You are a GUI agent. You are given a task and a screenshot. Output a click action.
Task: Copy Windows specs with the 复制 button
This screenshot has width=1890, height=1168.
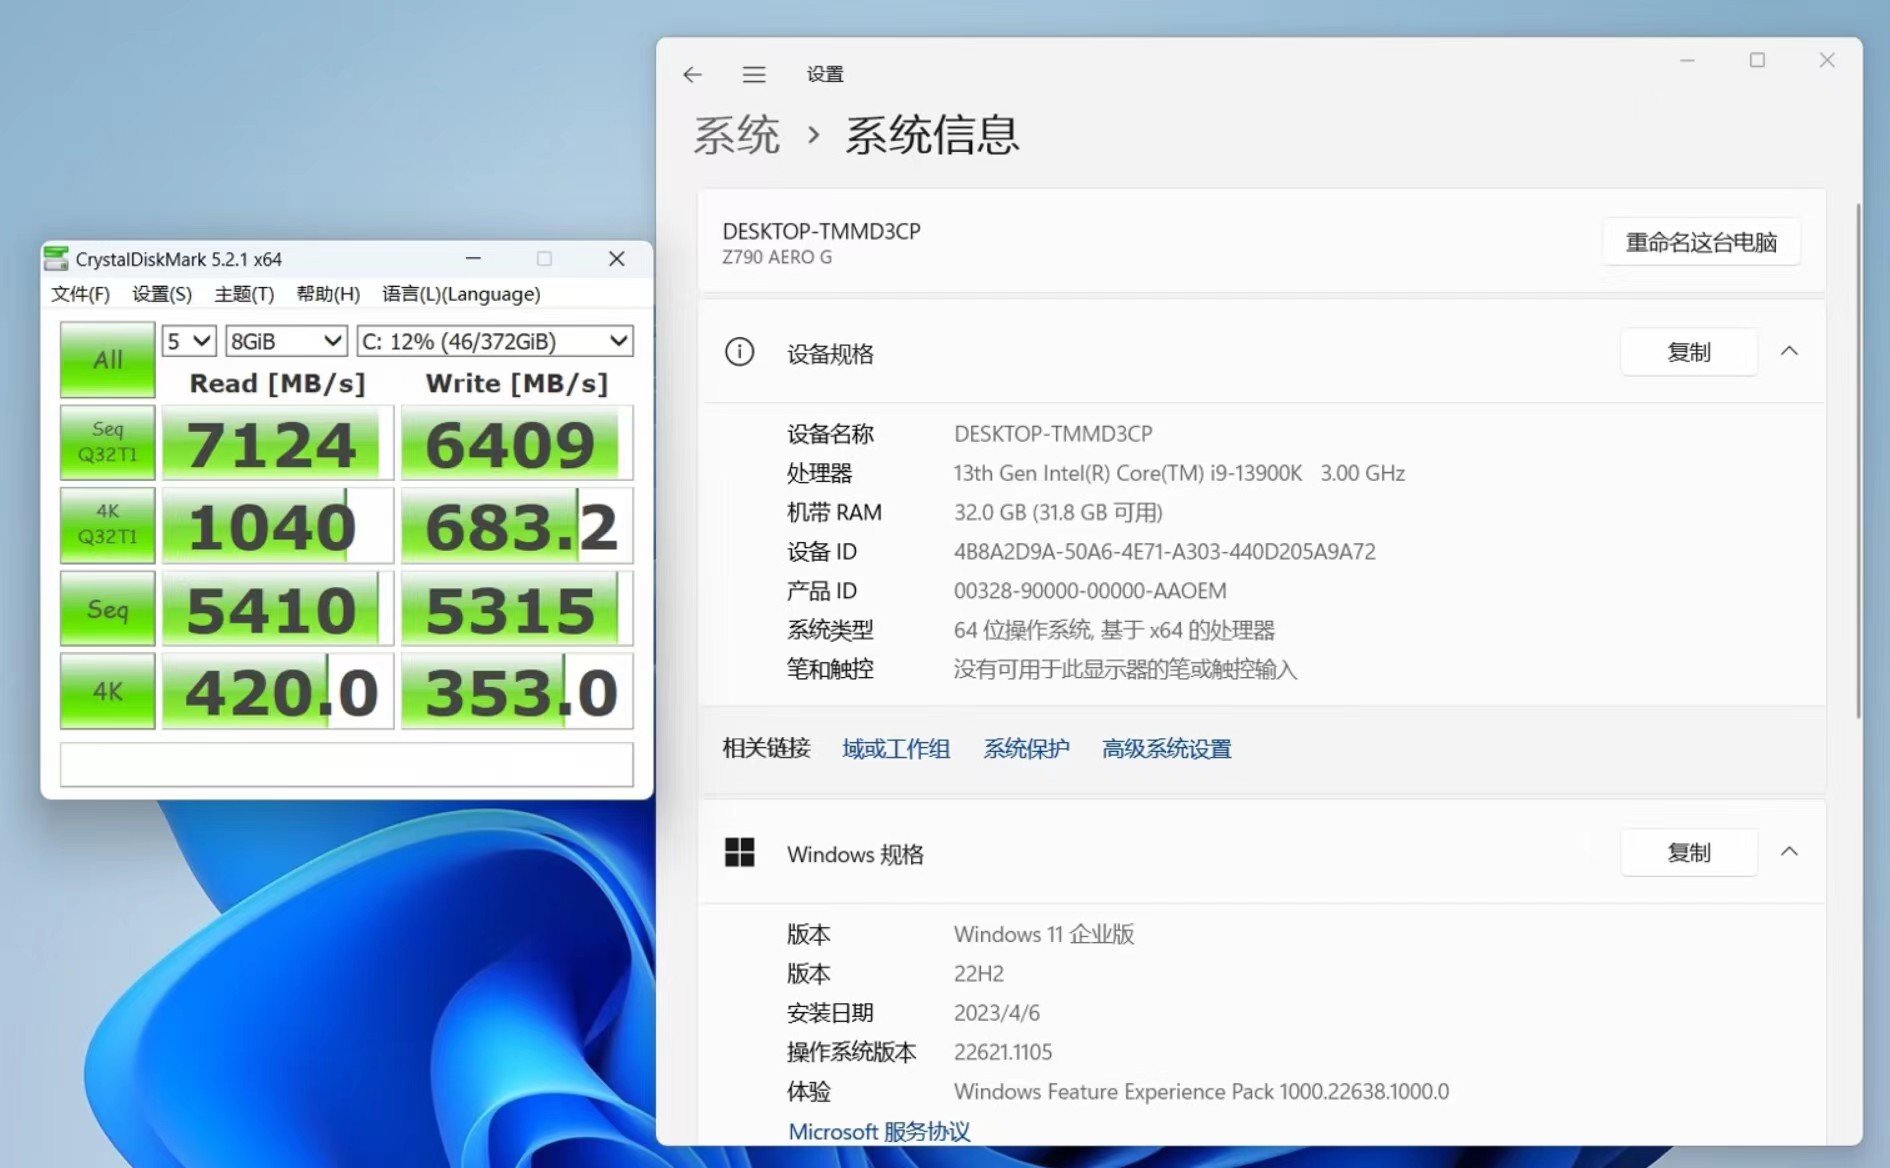pos(1689,853)
